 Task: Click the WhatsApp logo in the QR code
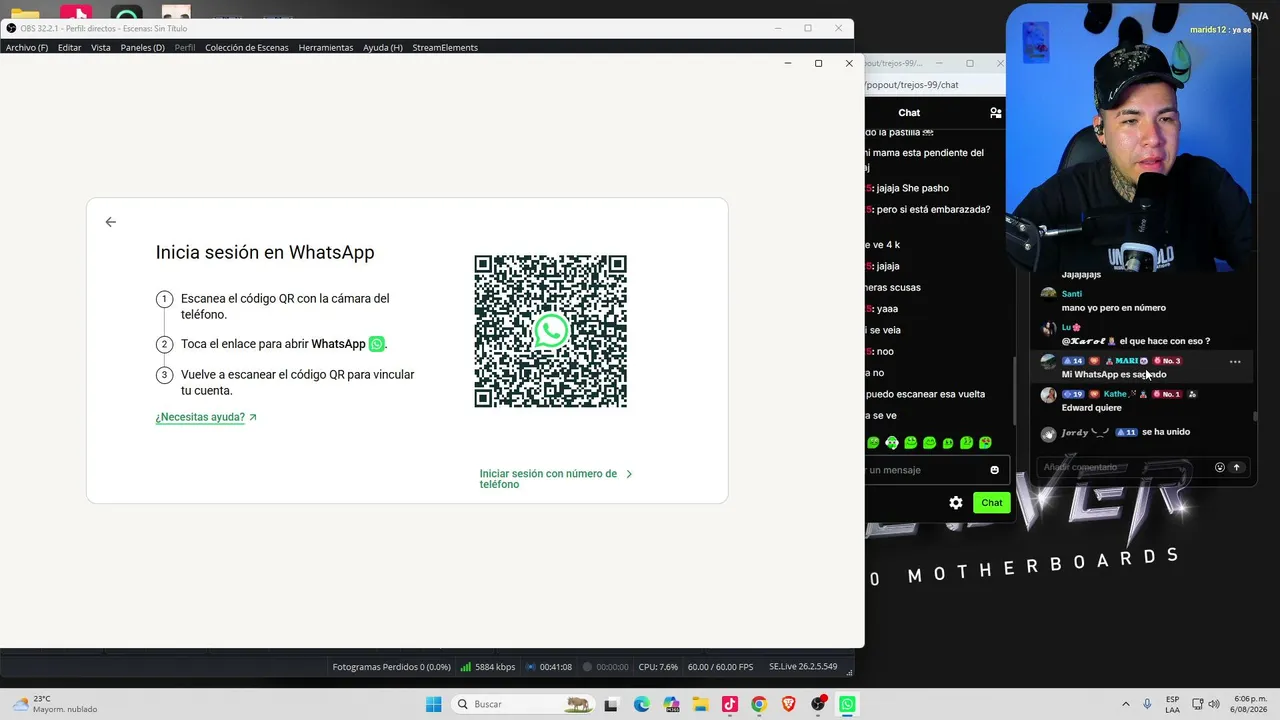[x=551, y=331]
